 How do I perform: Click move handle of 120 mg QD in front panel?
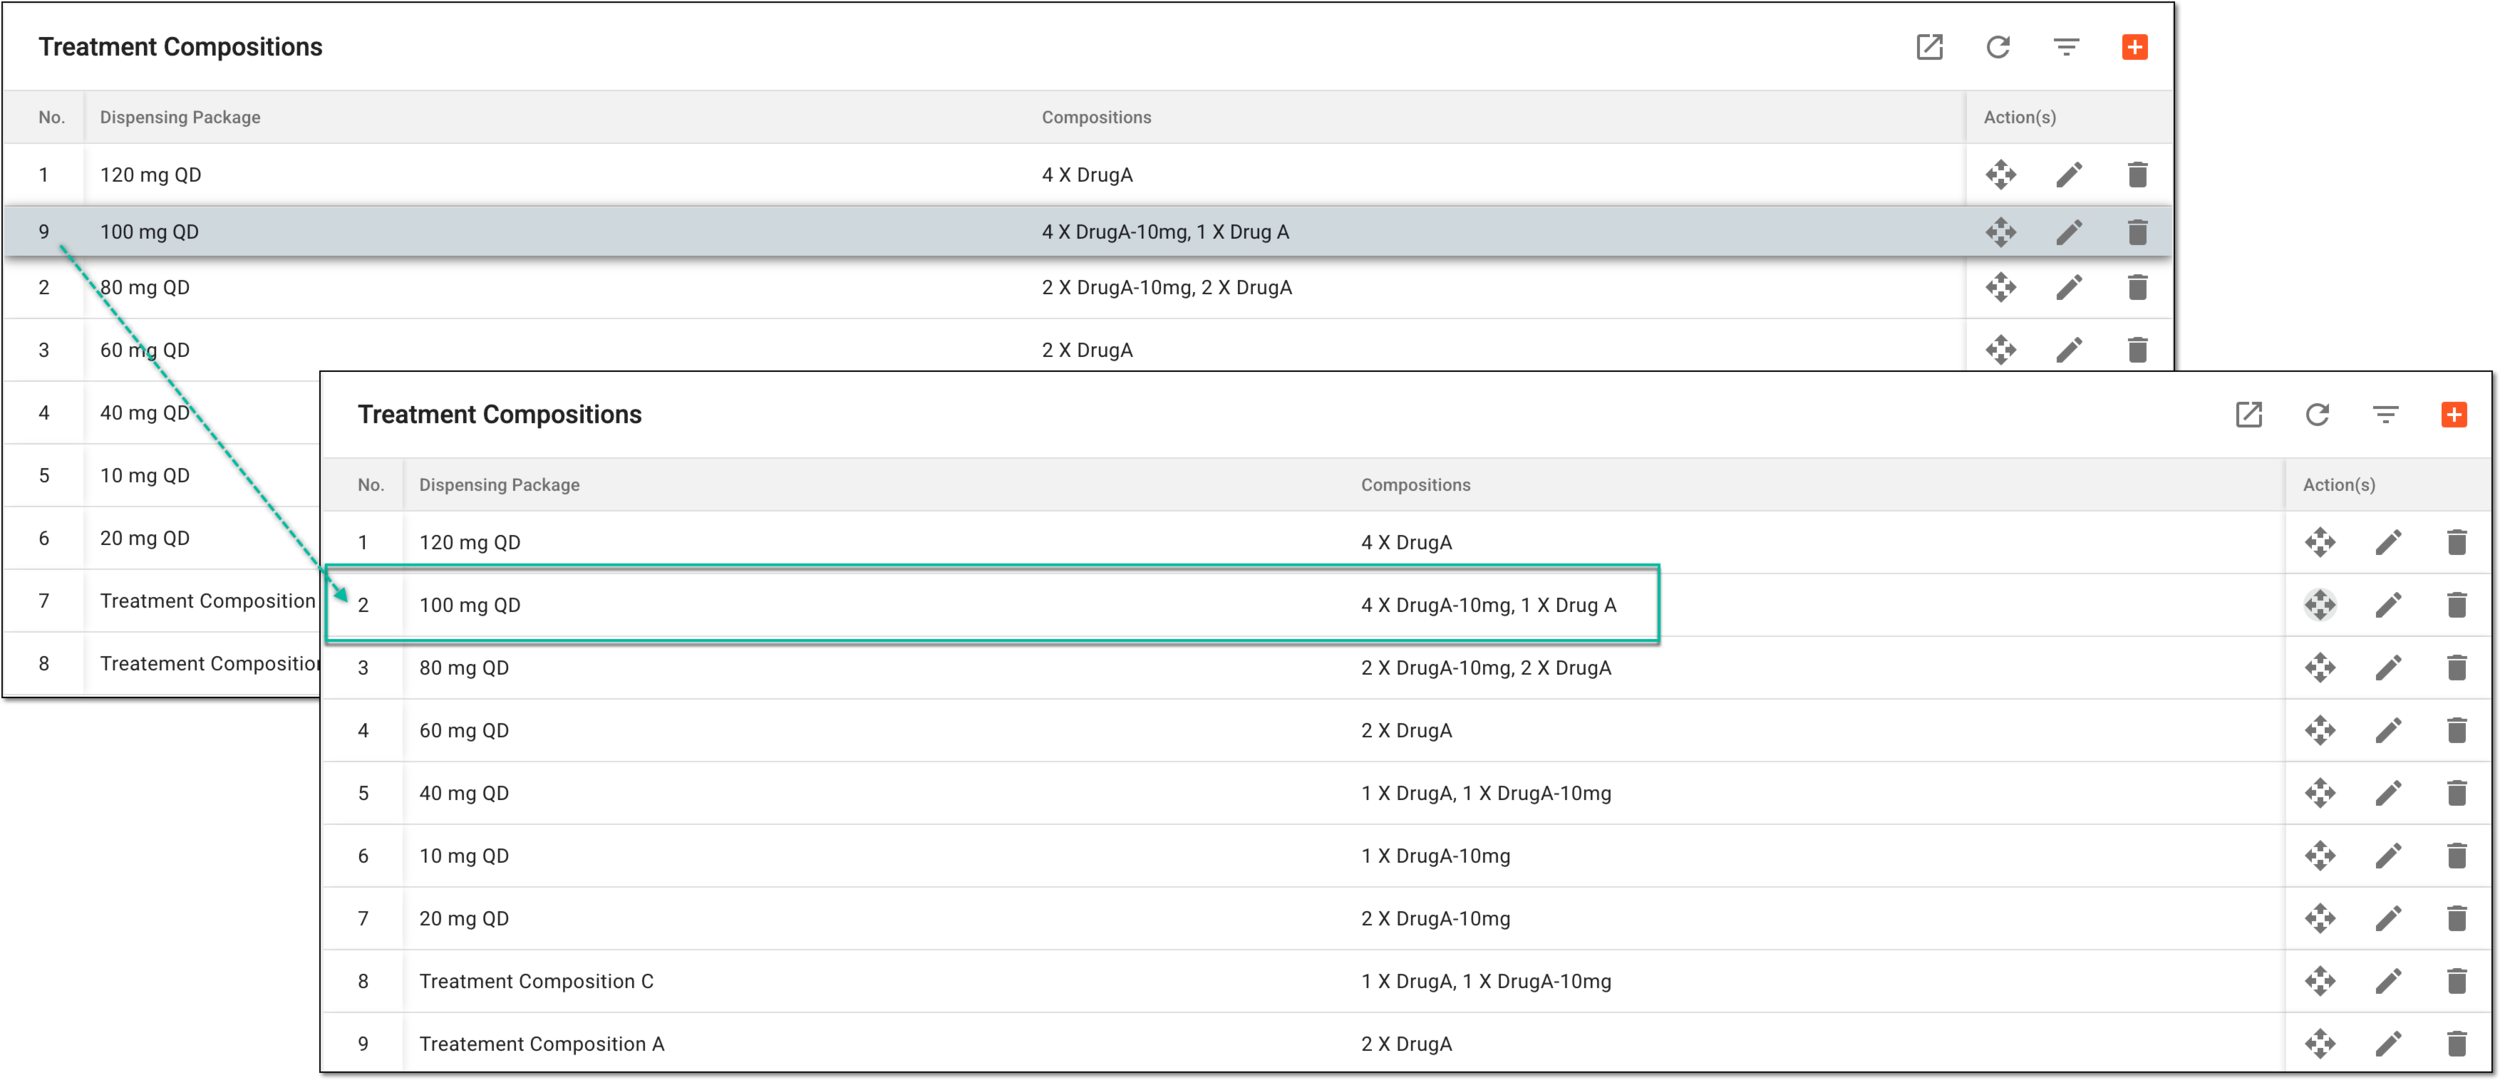(x=2320, y=543)
